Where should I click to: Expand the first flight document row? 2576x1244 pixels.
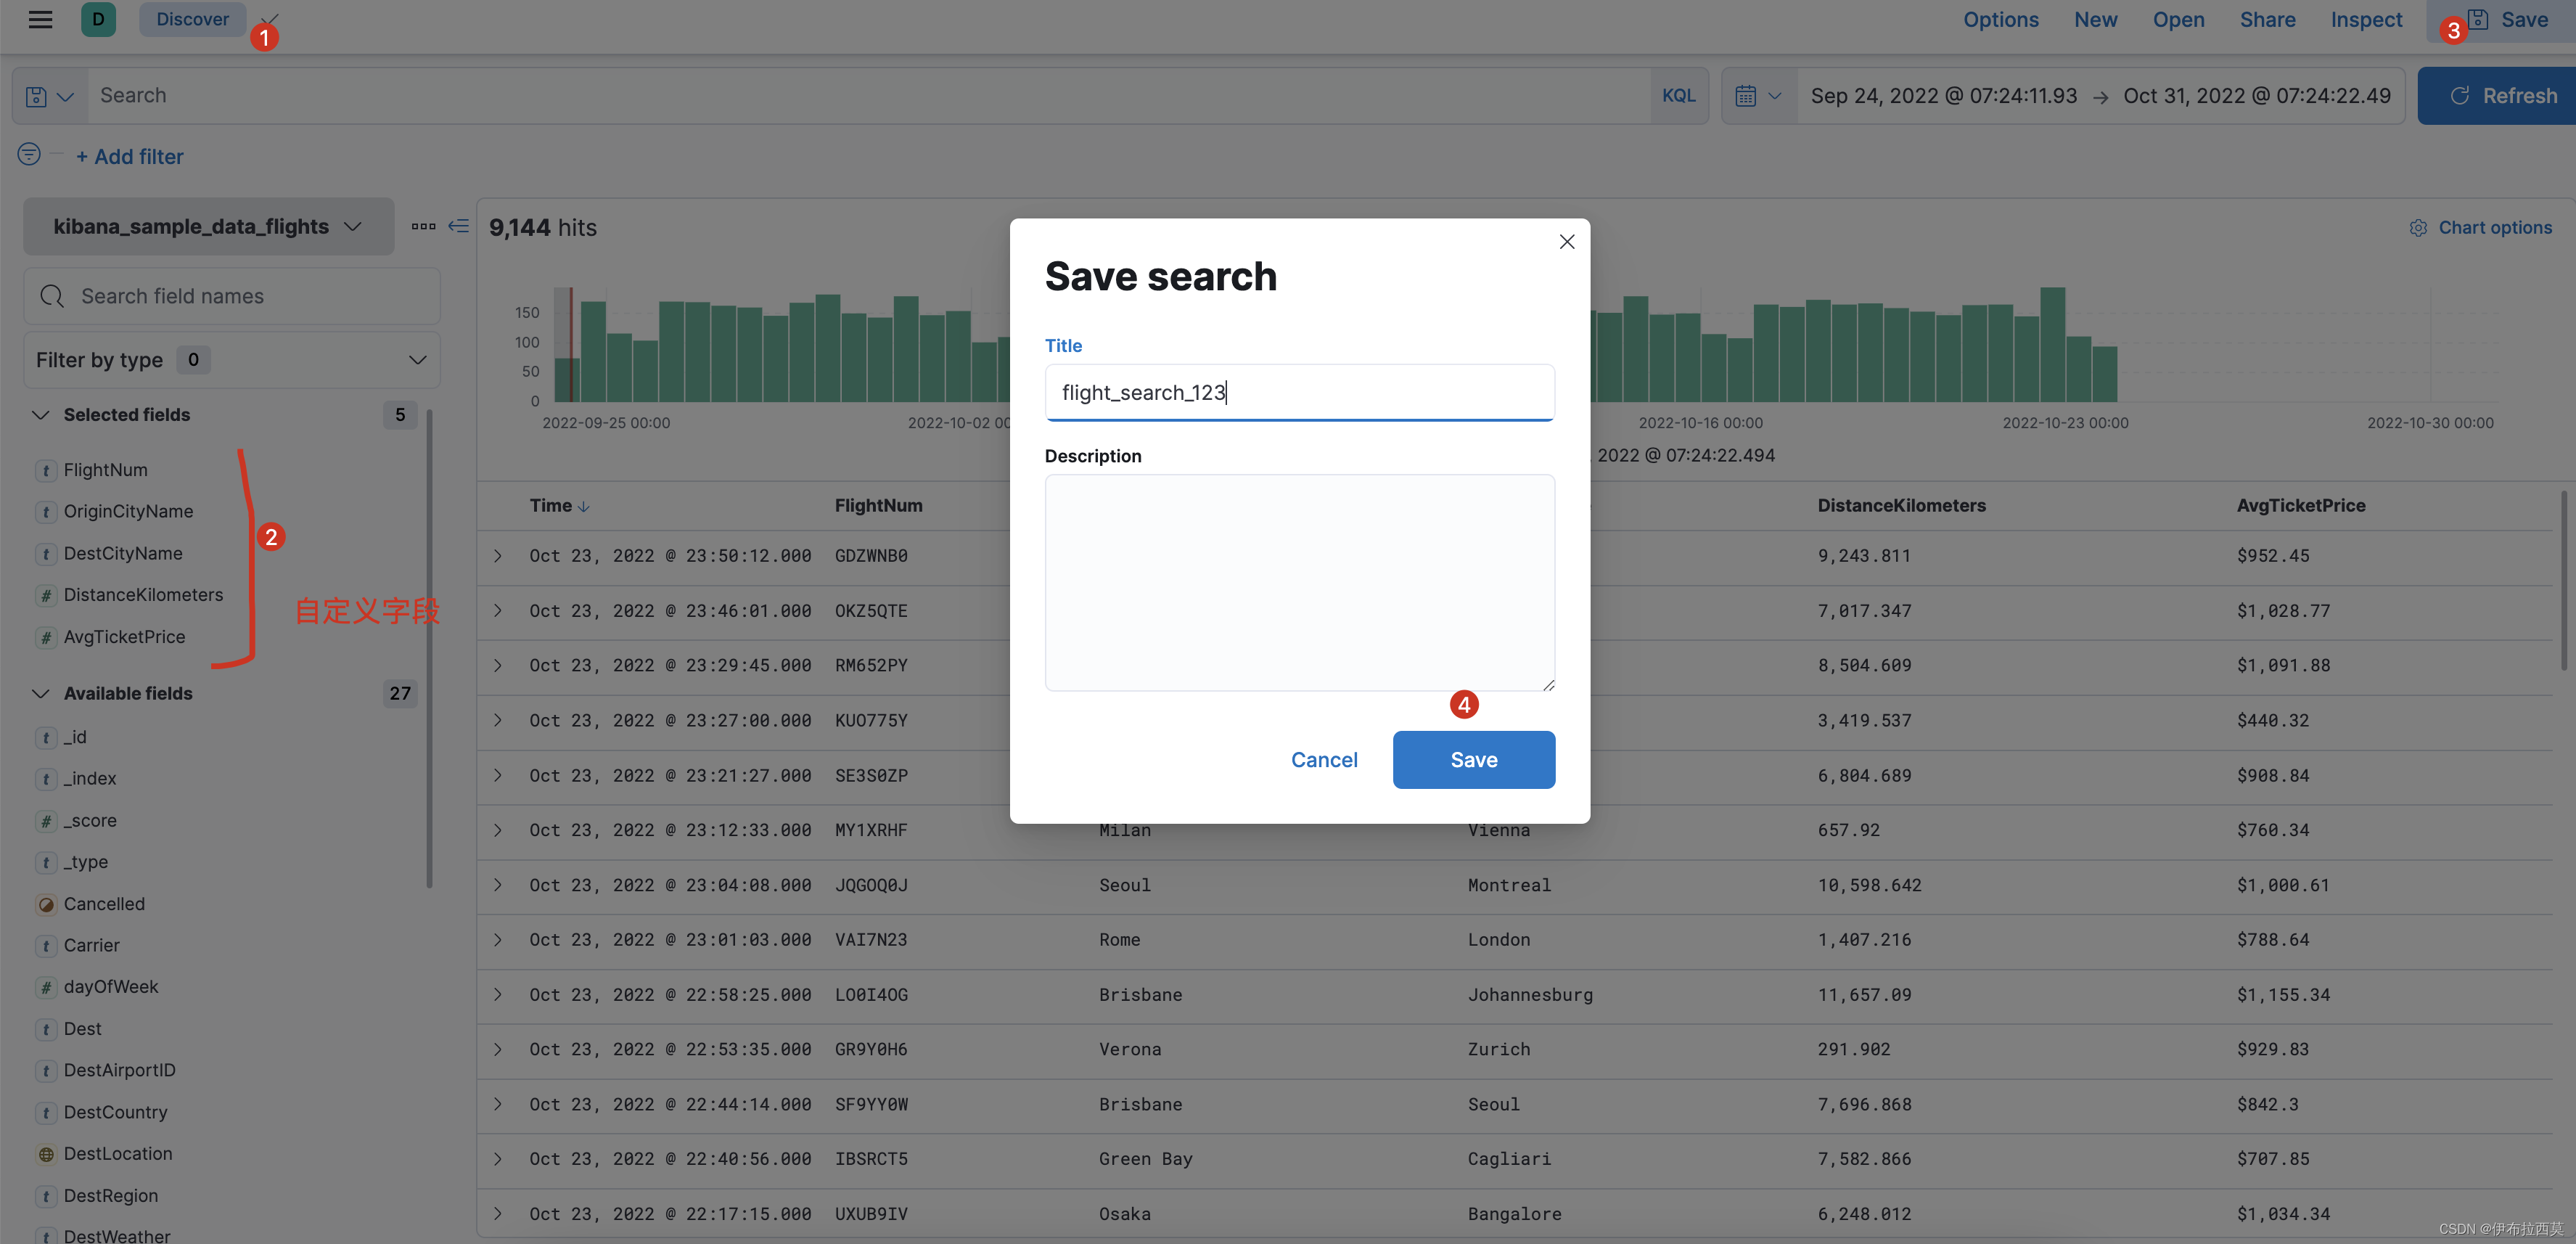pos(498,556)
